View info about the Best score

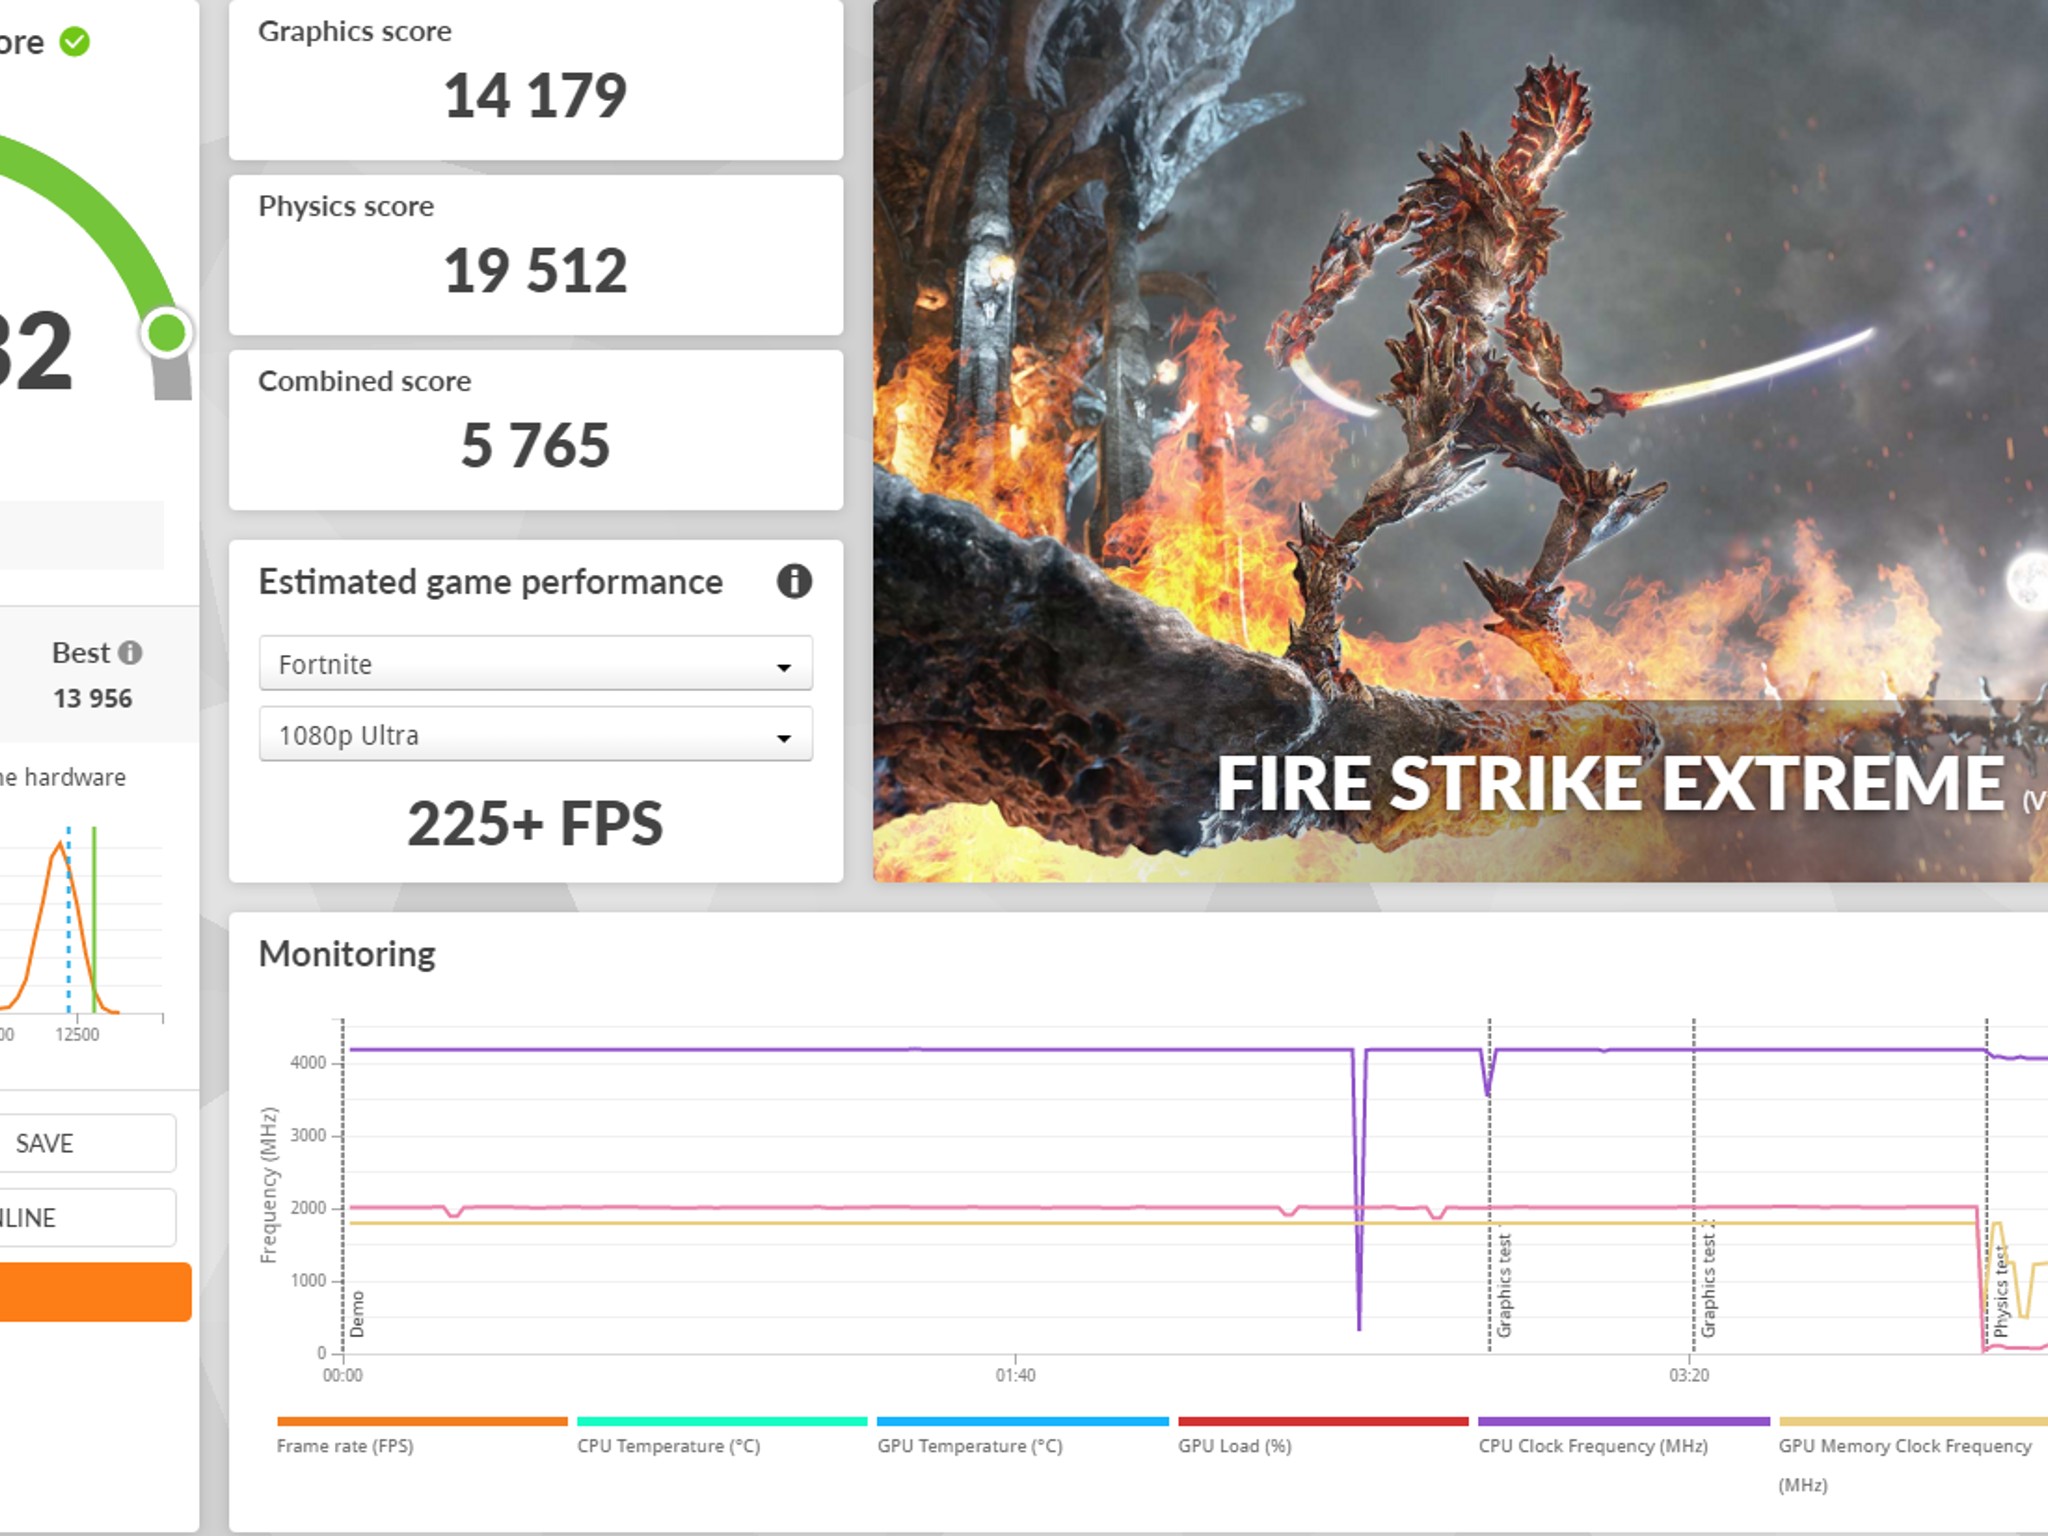[132, 652]
